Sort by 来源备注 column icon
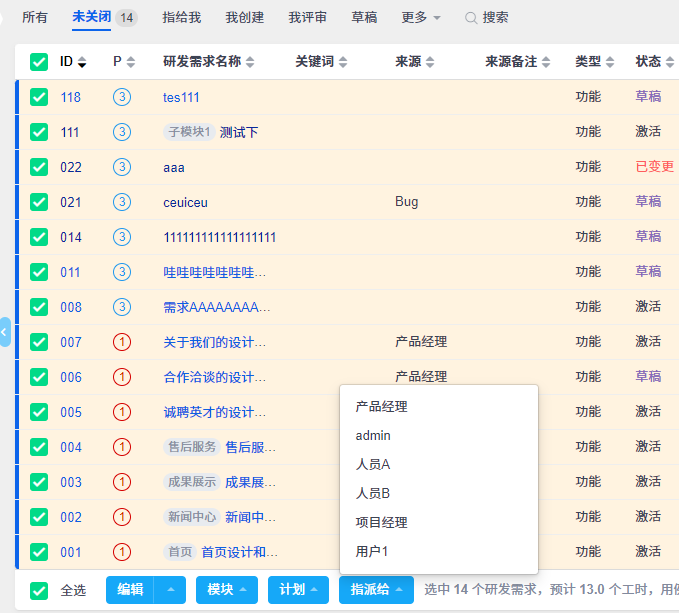The image size is (679, 613). coord(546,62)
